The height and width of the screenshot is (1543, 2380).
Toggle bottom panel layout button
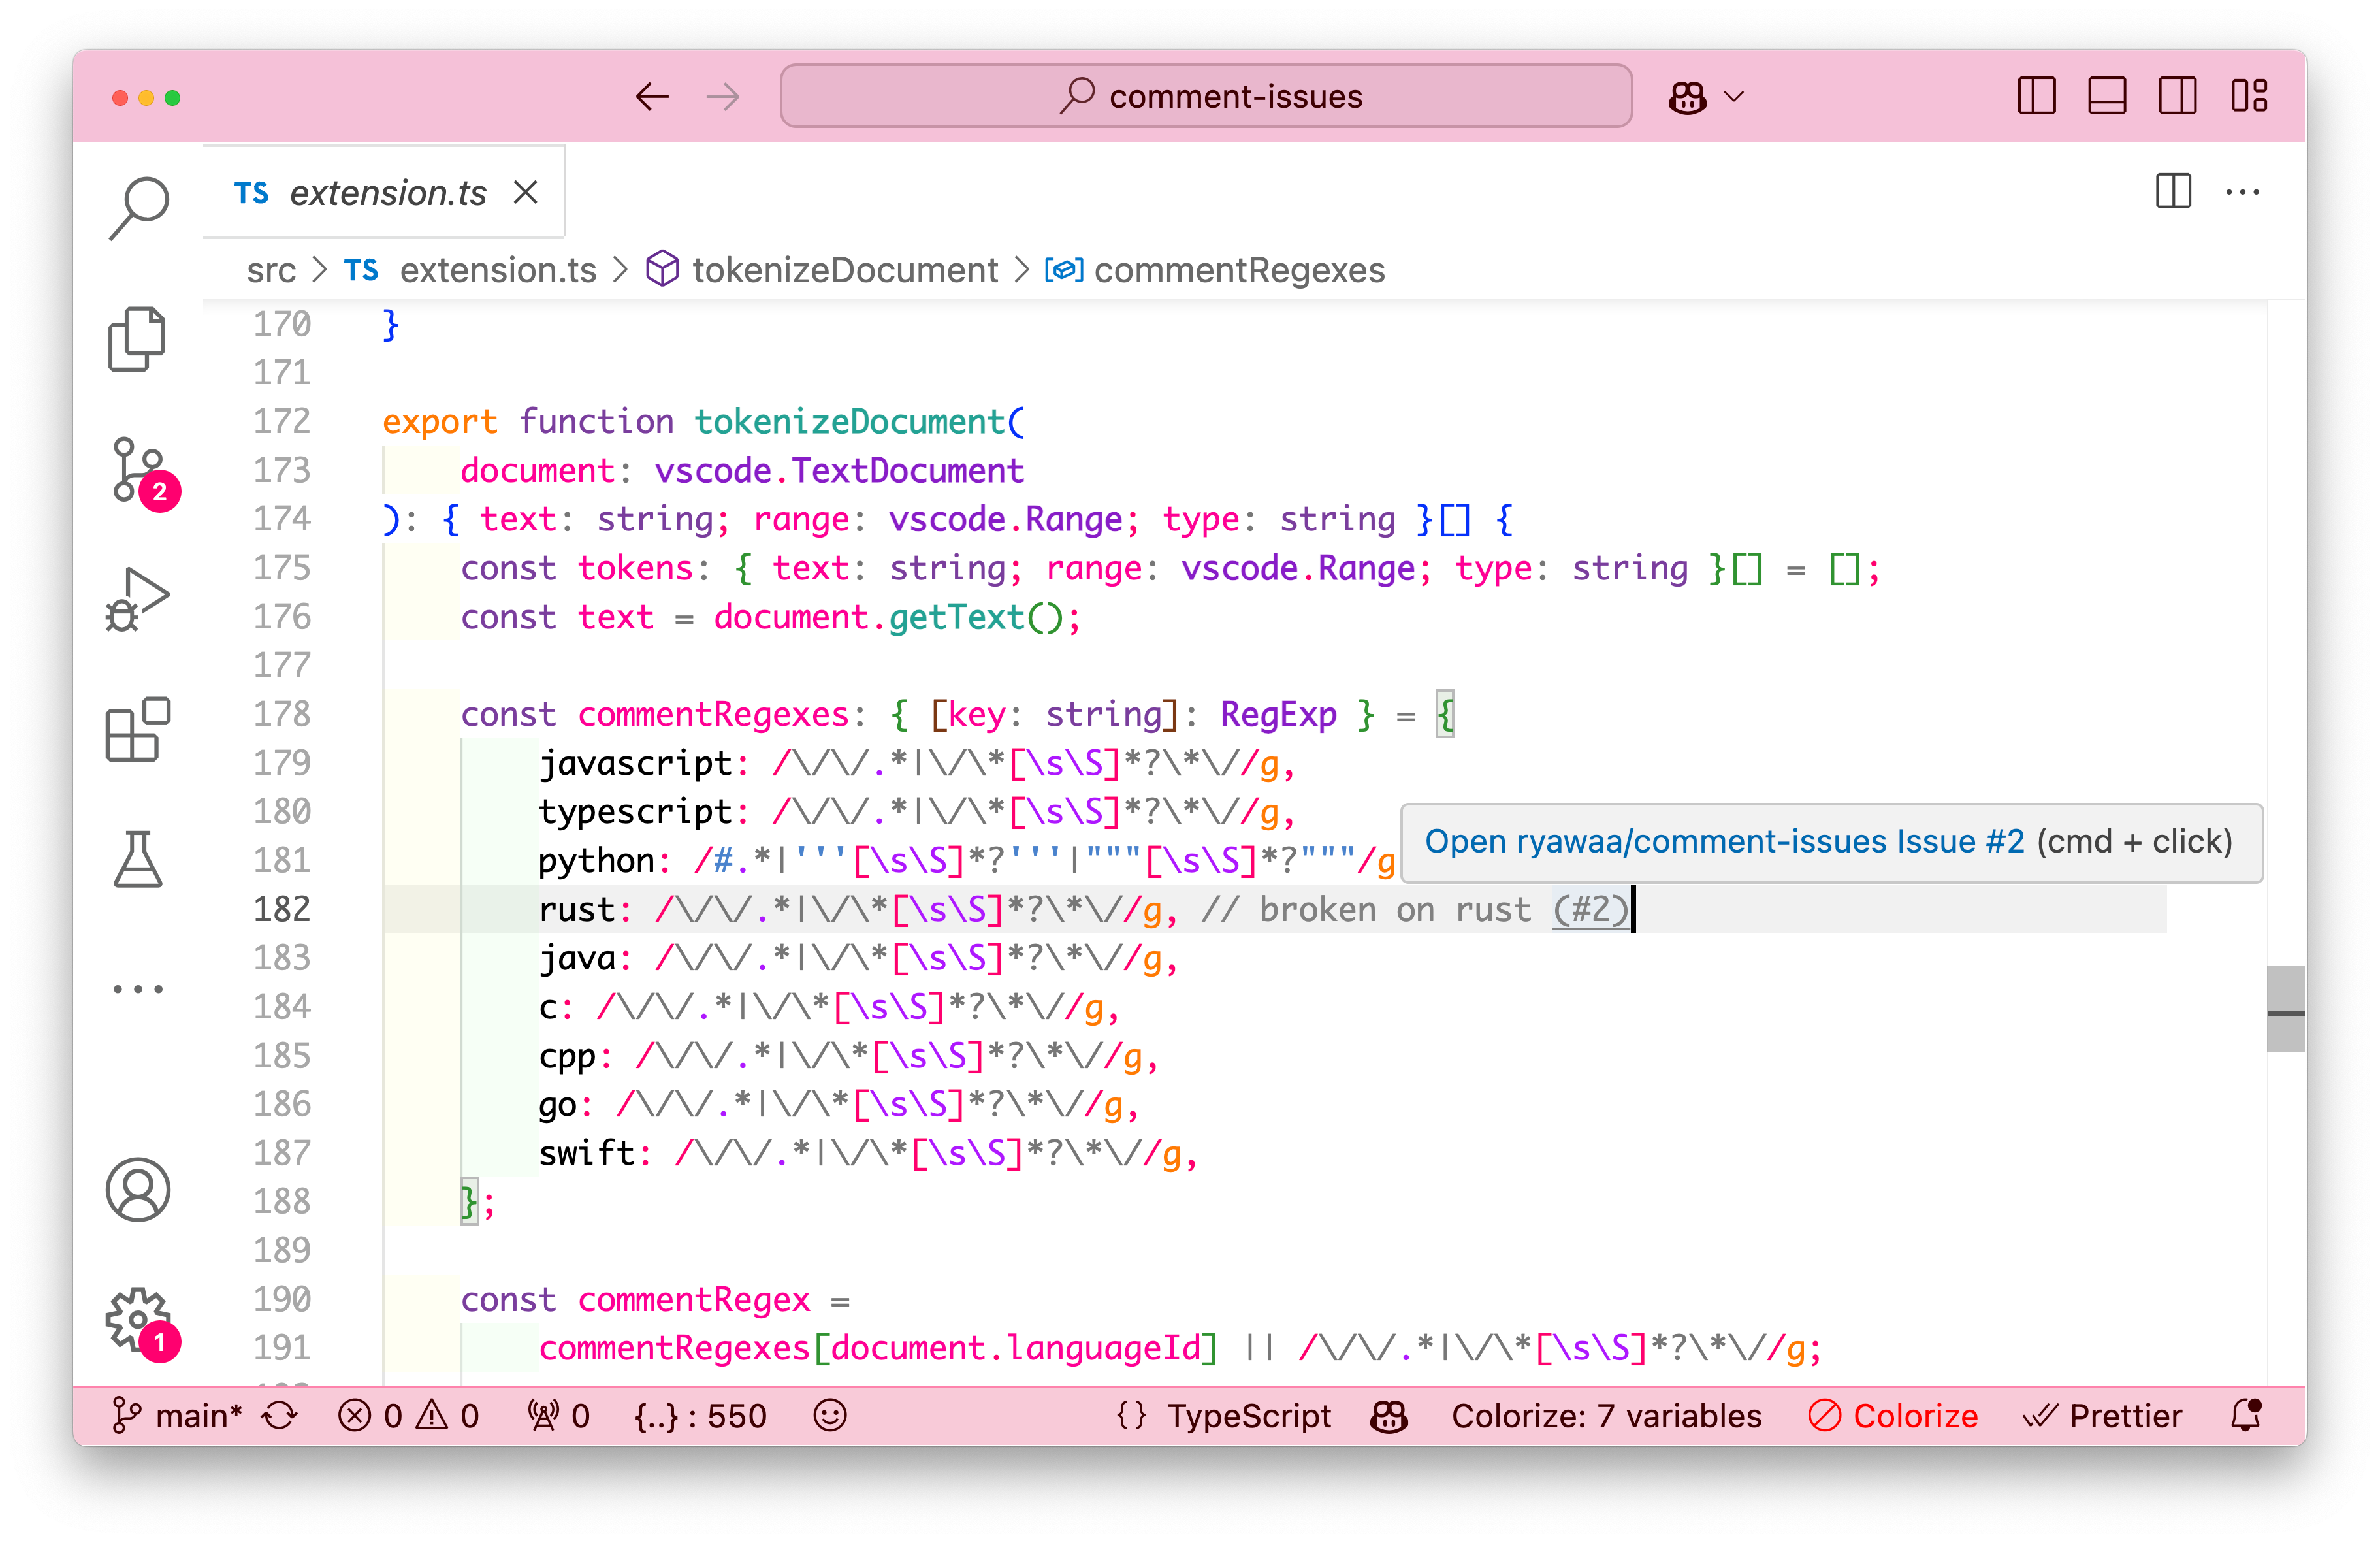pos(2107,96)
